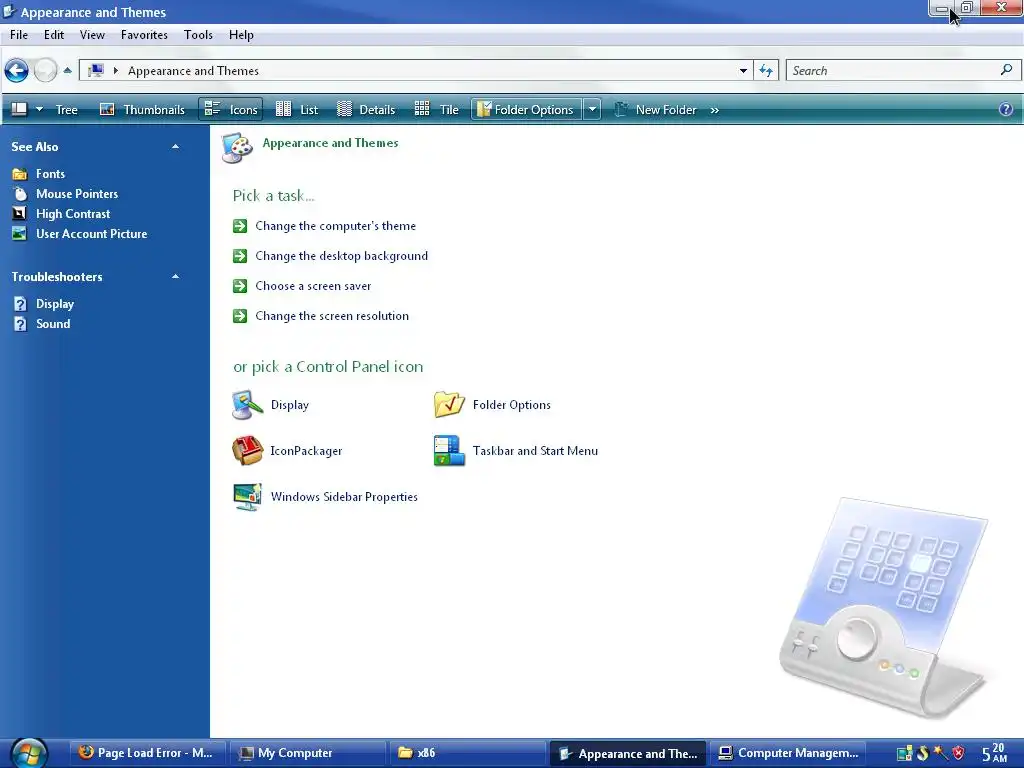Open the View menu

(92, 35)
